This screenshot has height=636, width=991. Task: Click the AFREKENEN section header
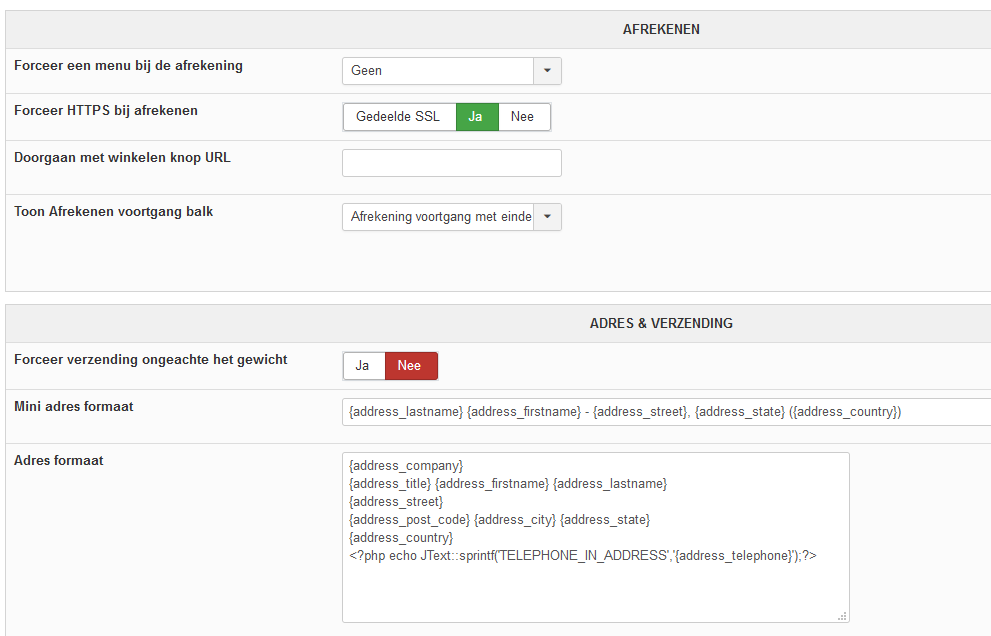(661, 30)
